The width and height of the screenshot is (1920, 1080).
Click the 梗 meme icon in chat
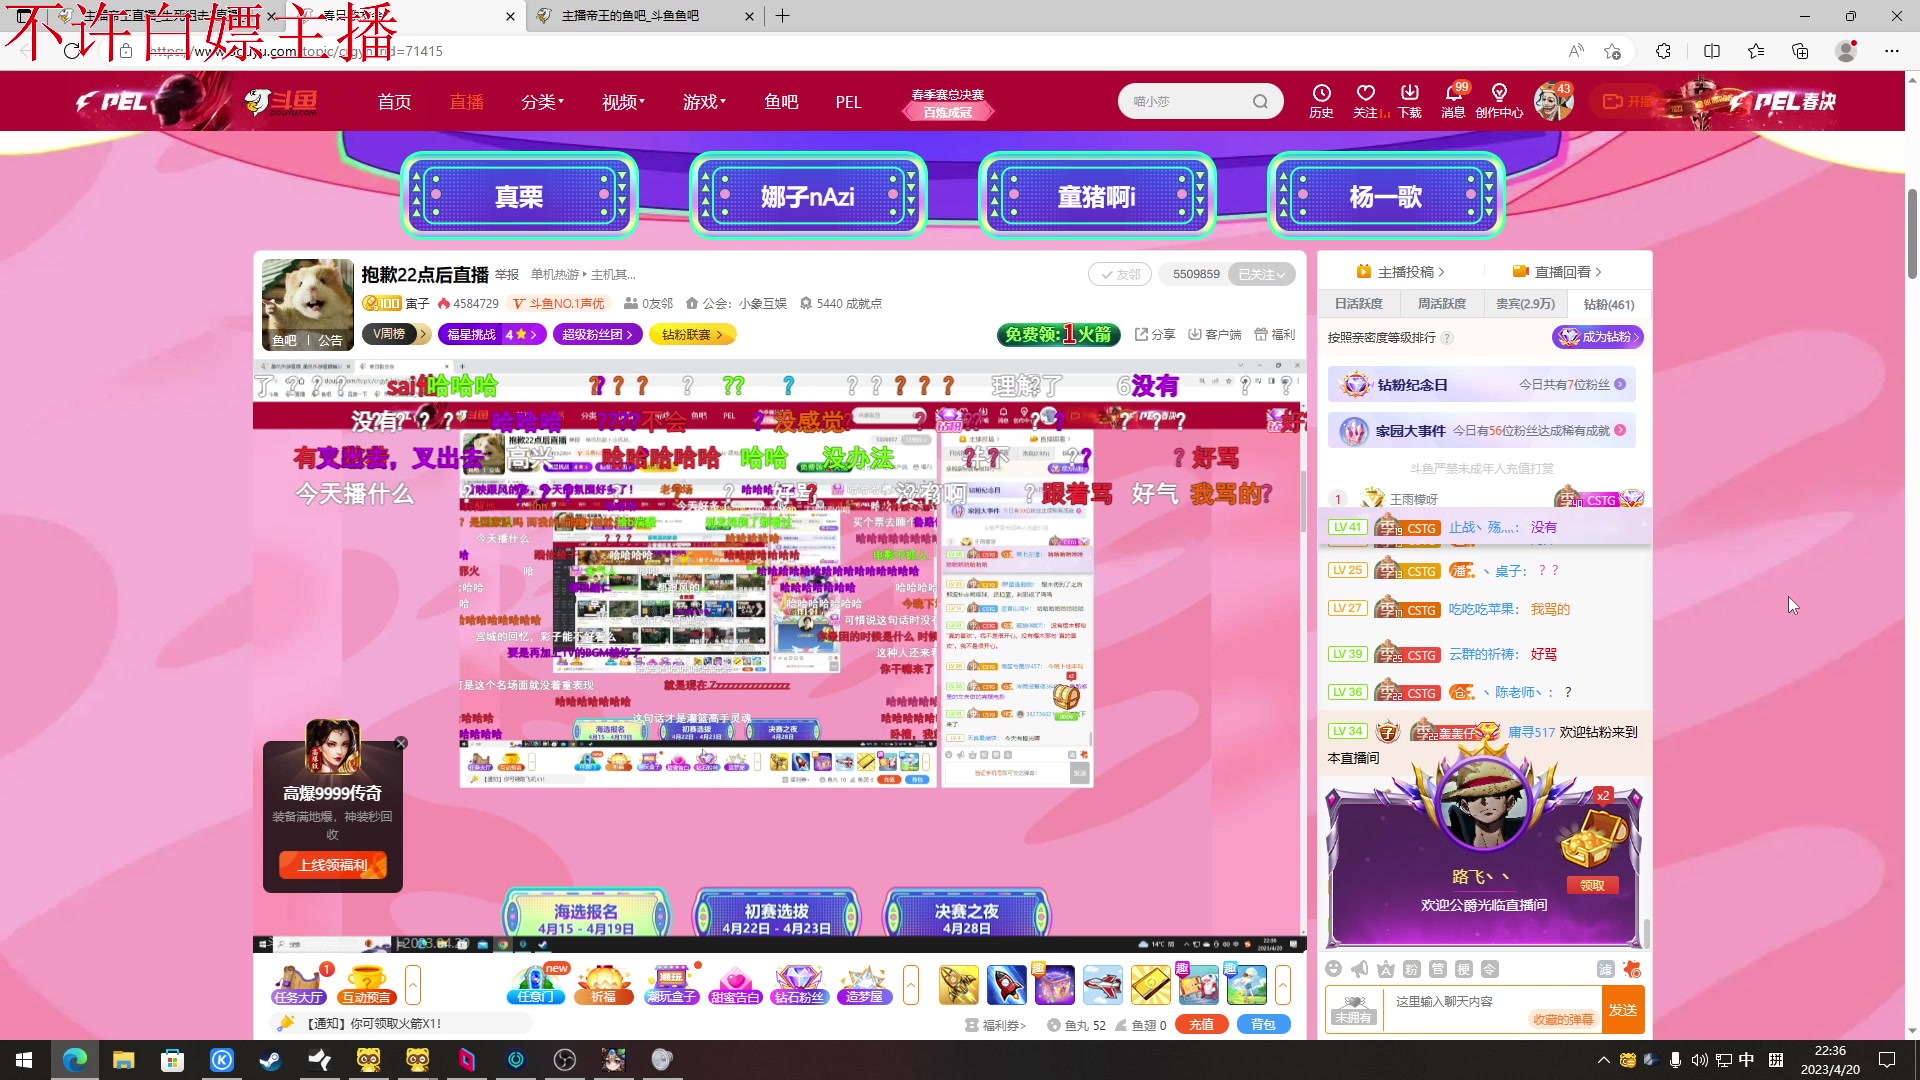(1463, 968)
